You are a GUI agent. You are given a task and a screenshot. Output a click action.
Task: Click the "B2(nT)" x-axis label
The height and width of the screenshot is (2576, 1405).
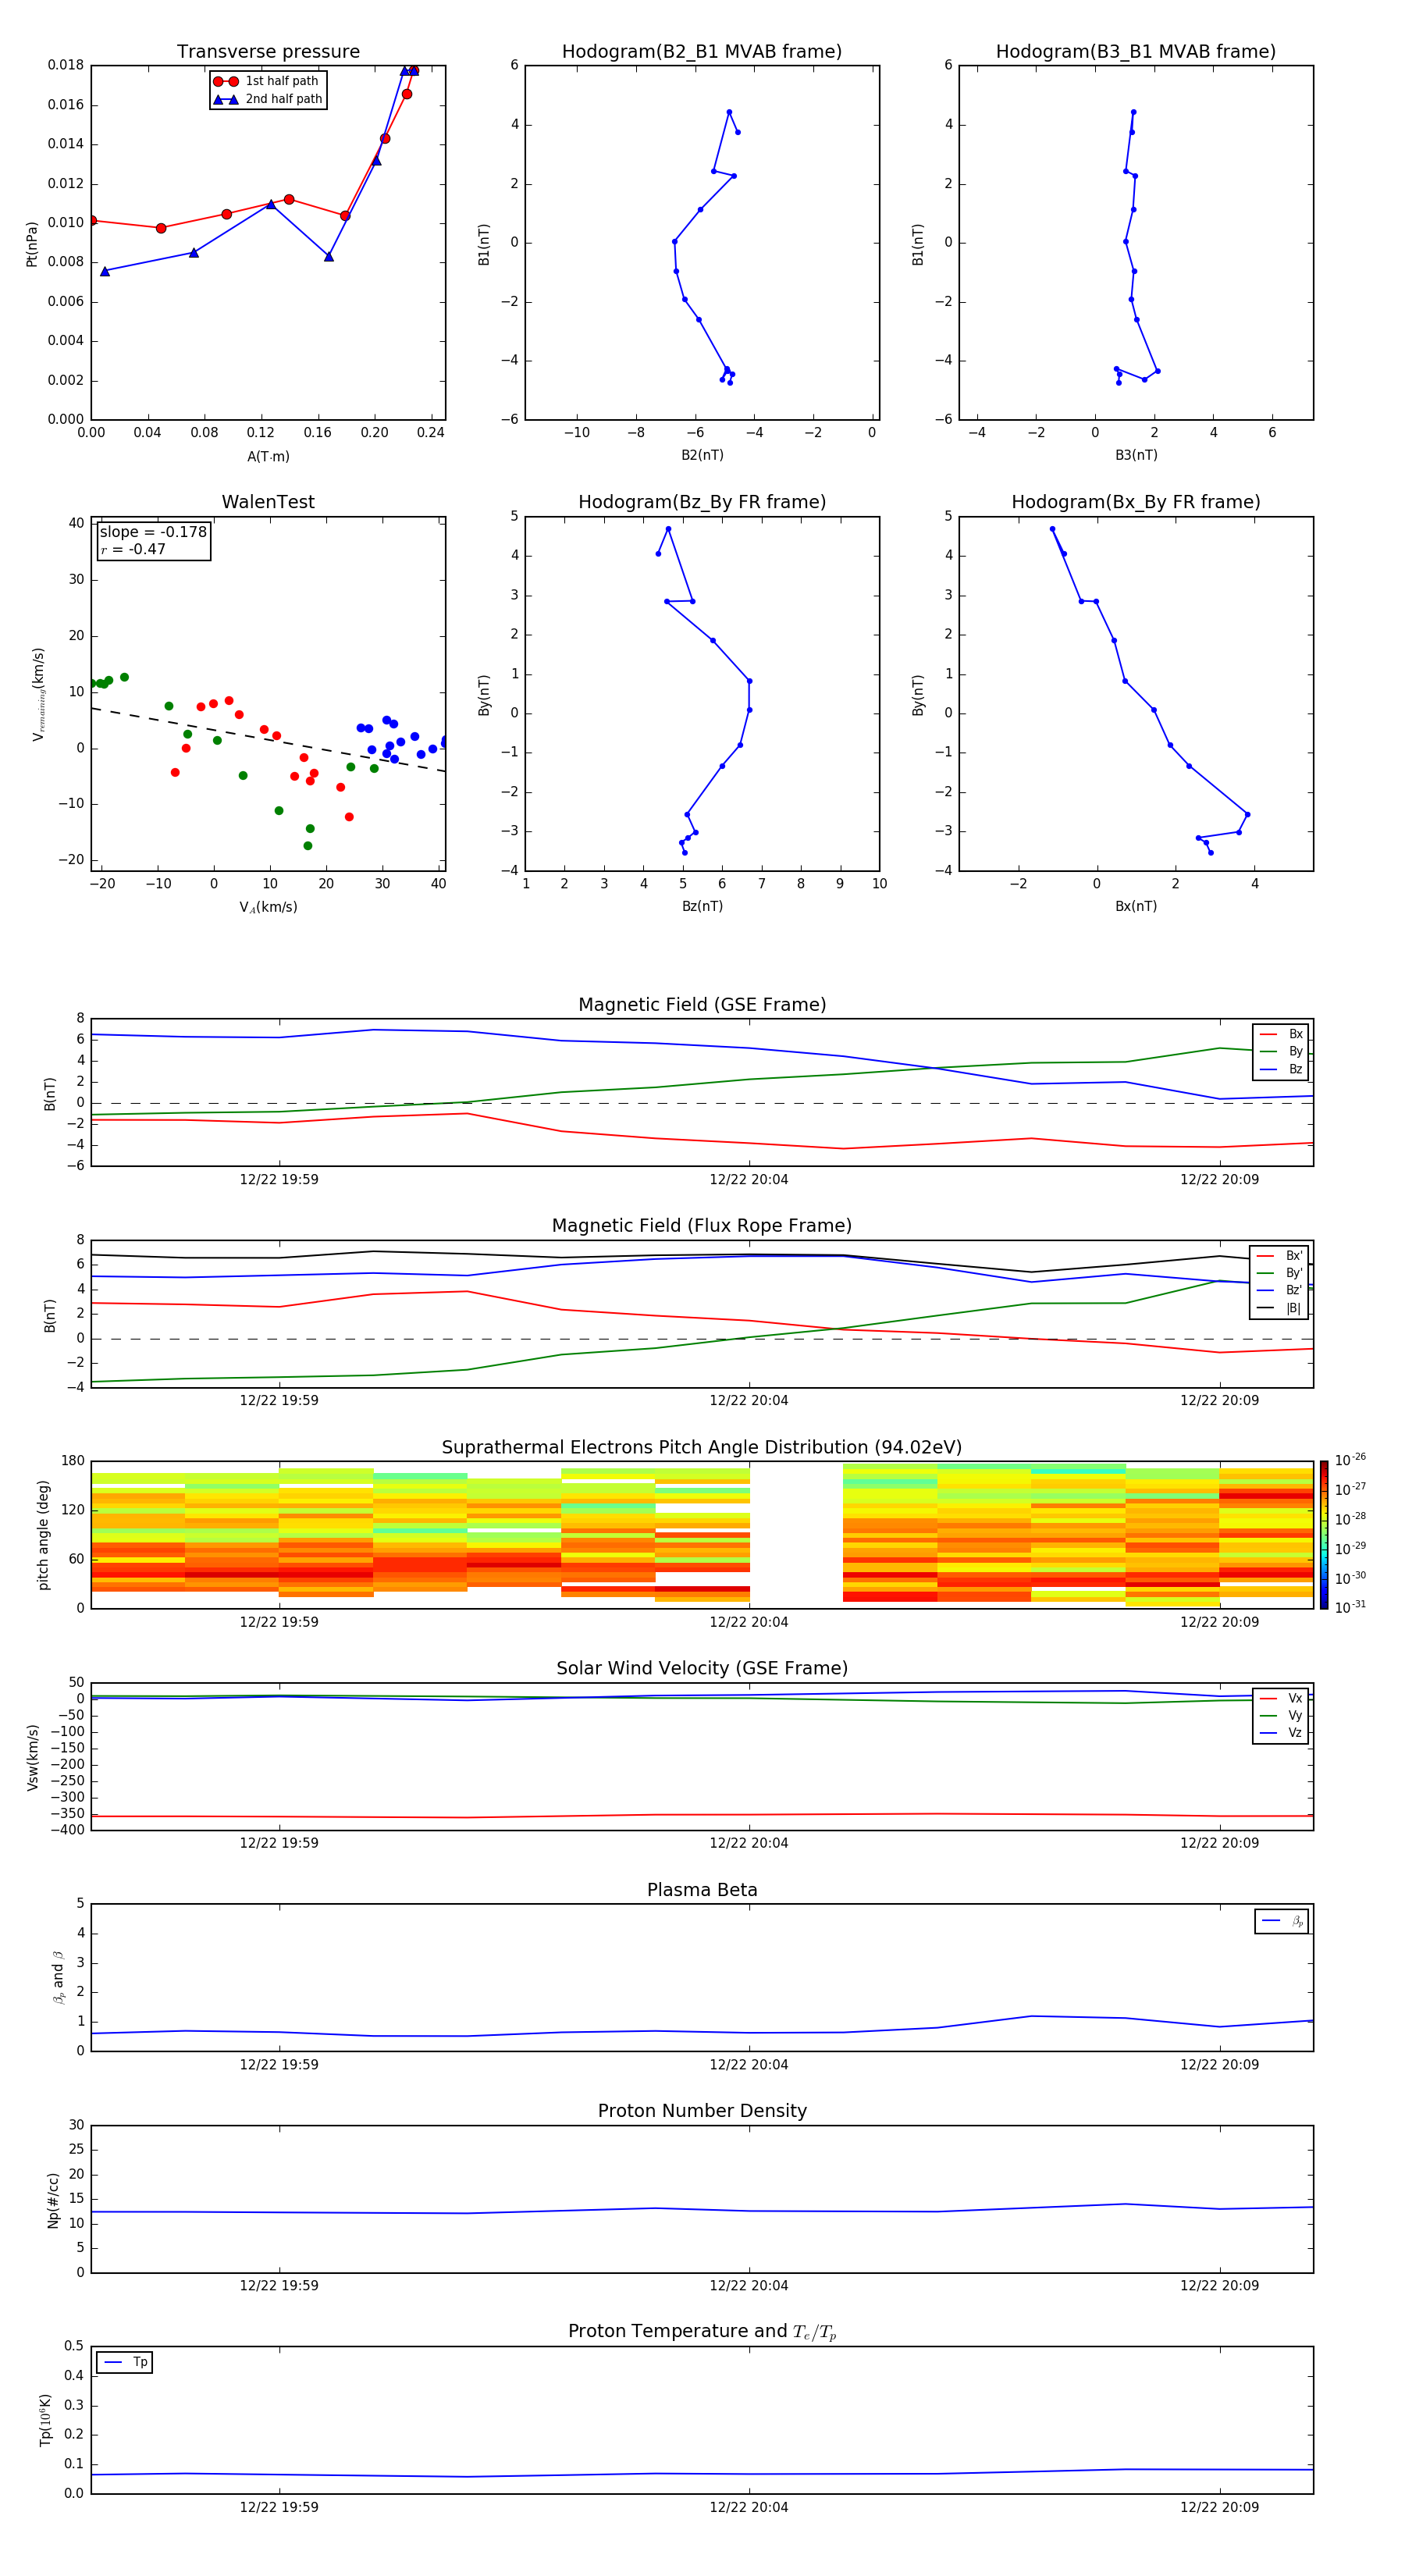pyautogui.click(x=702, y=455)
